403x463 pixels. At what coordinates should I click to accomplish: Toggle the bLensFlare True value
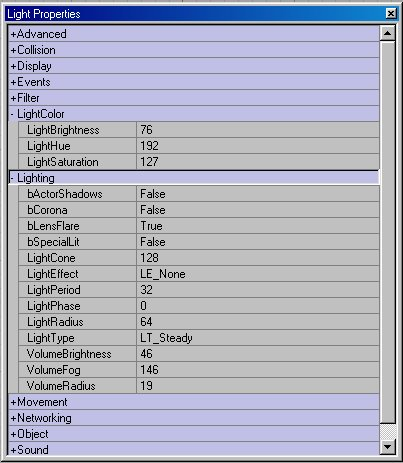(x=258, y=226)
